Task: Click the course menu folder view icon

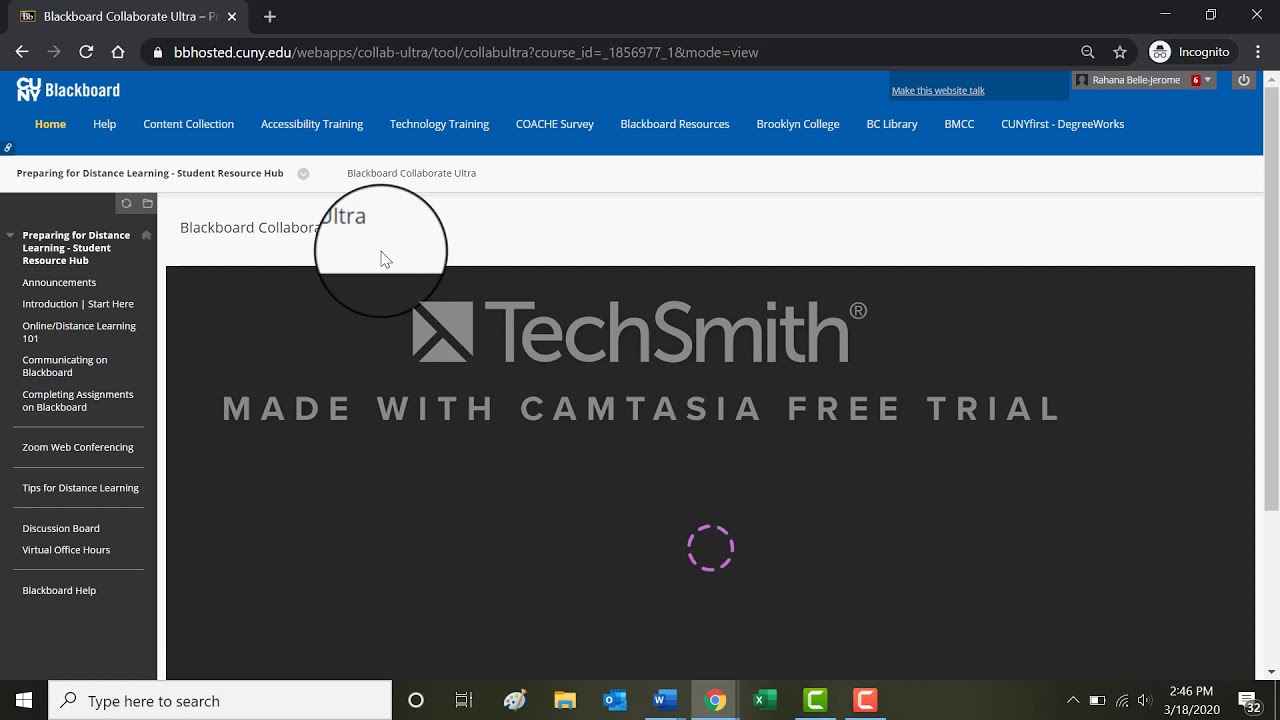Action: pos(148,203)
